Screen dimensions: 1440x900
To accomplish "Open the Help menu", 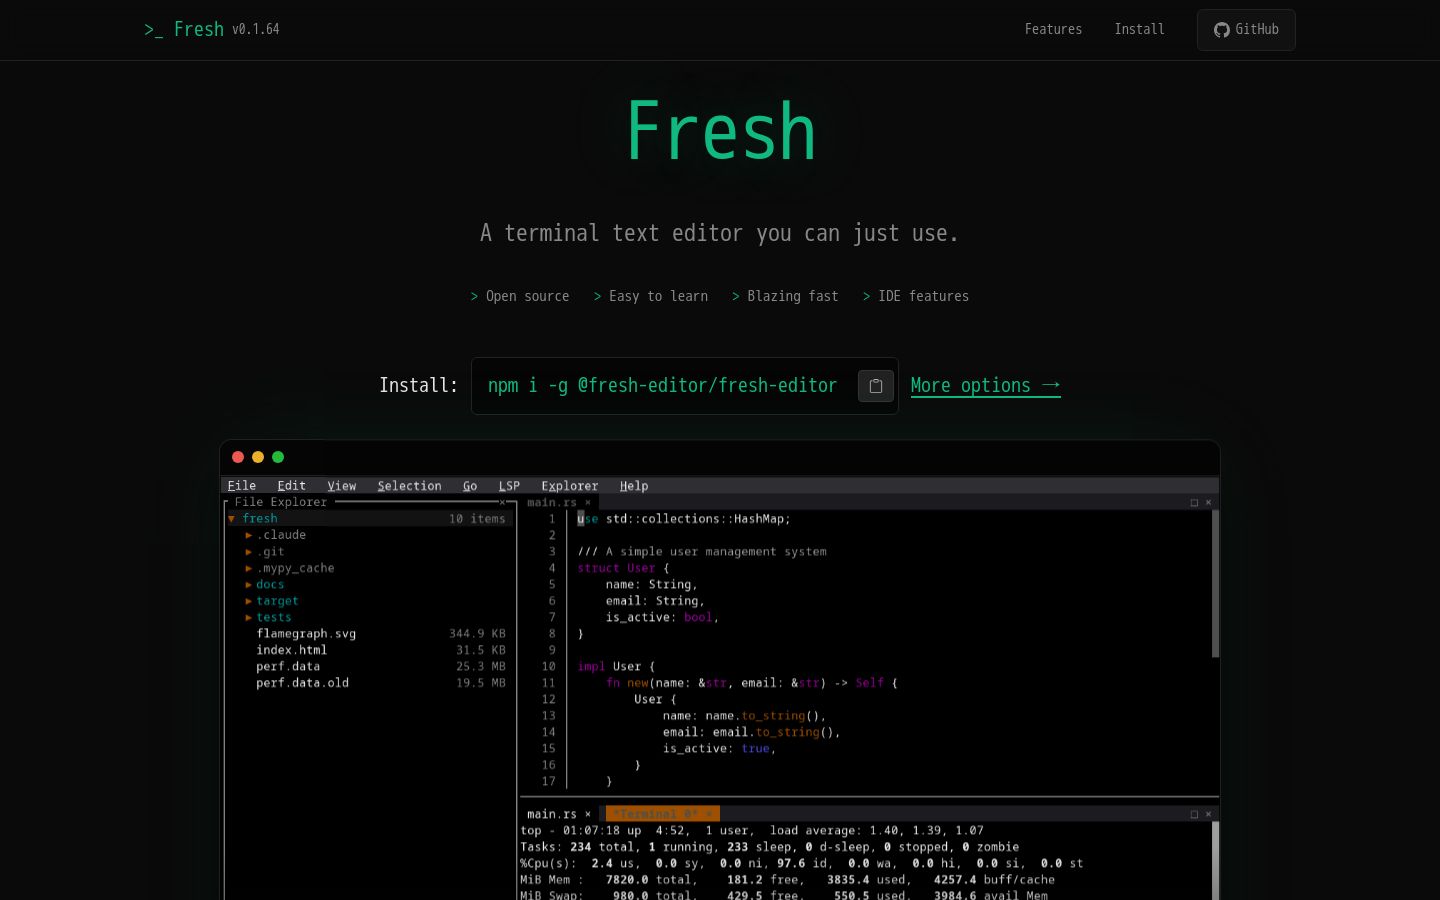I will click(x=633, y=486).
